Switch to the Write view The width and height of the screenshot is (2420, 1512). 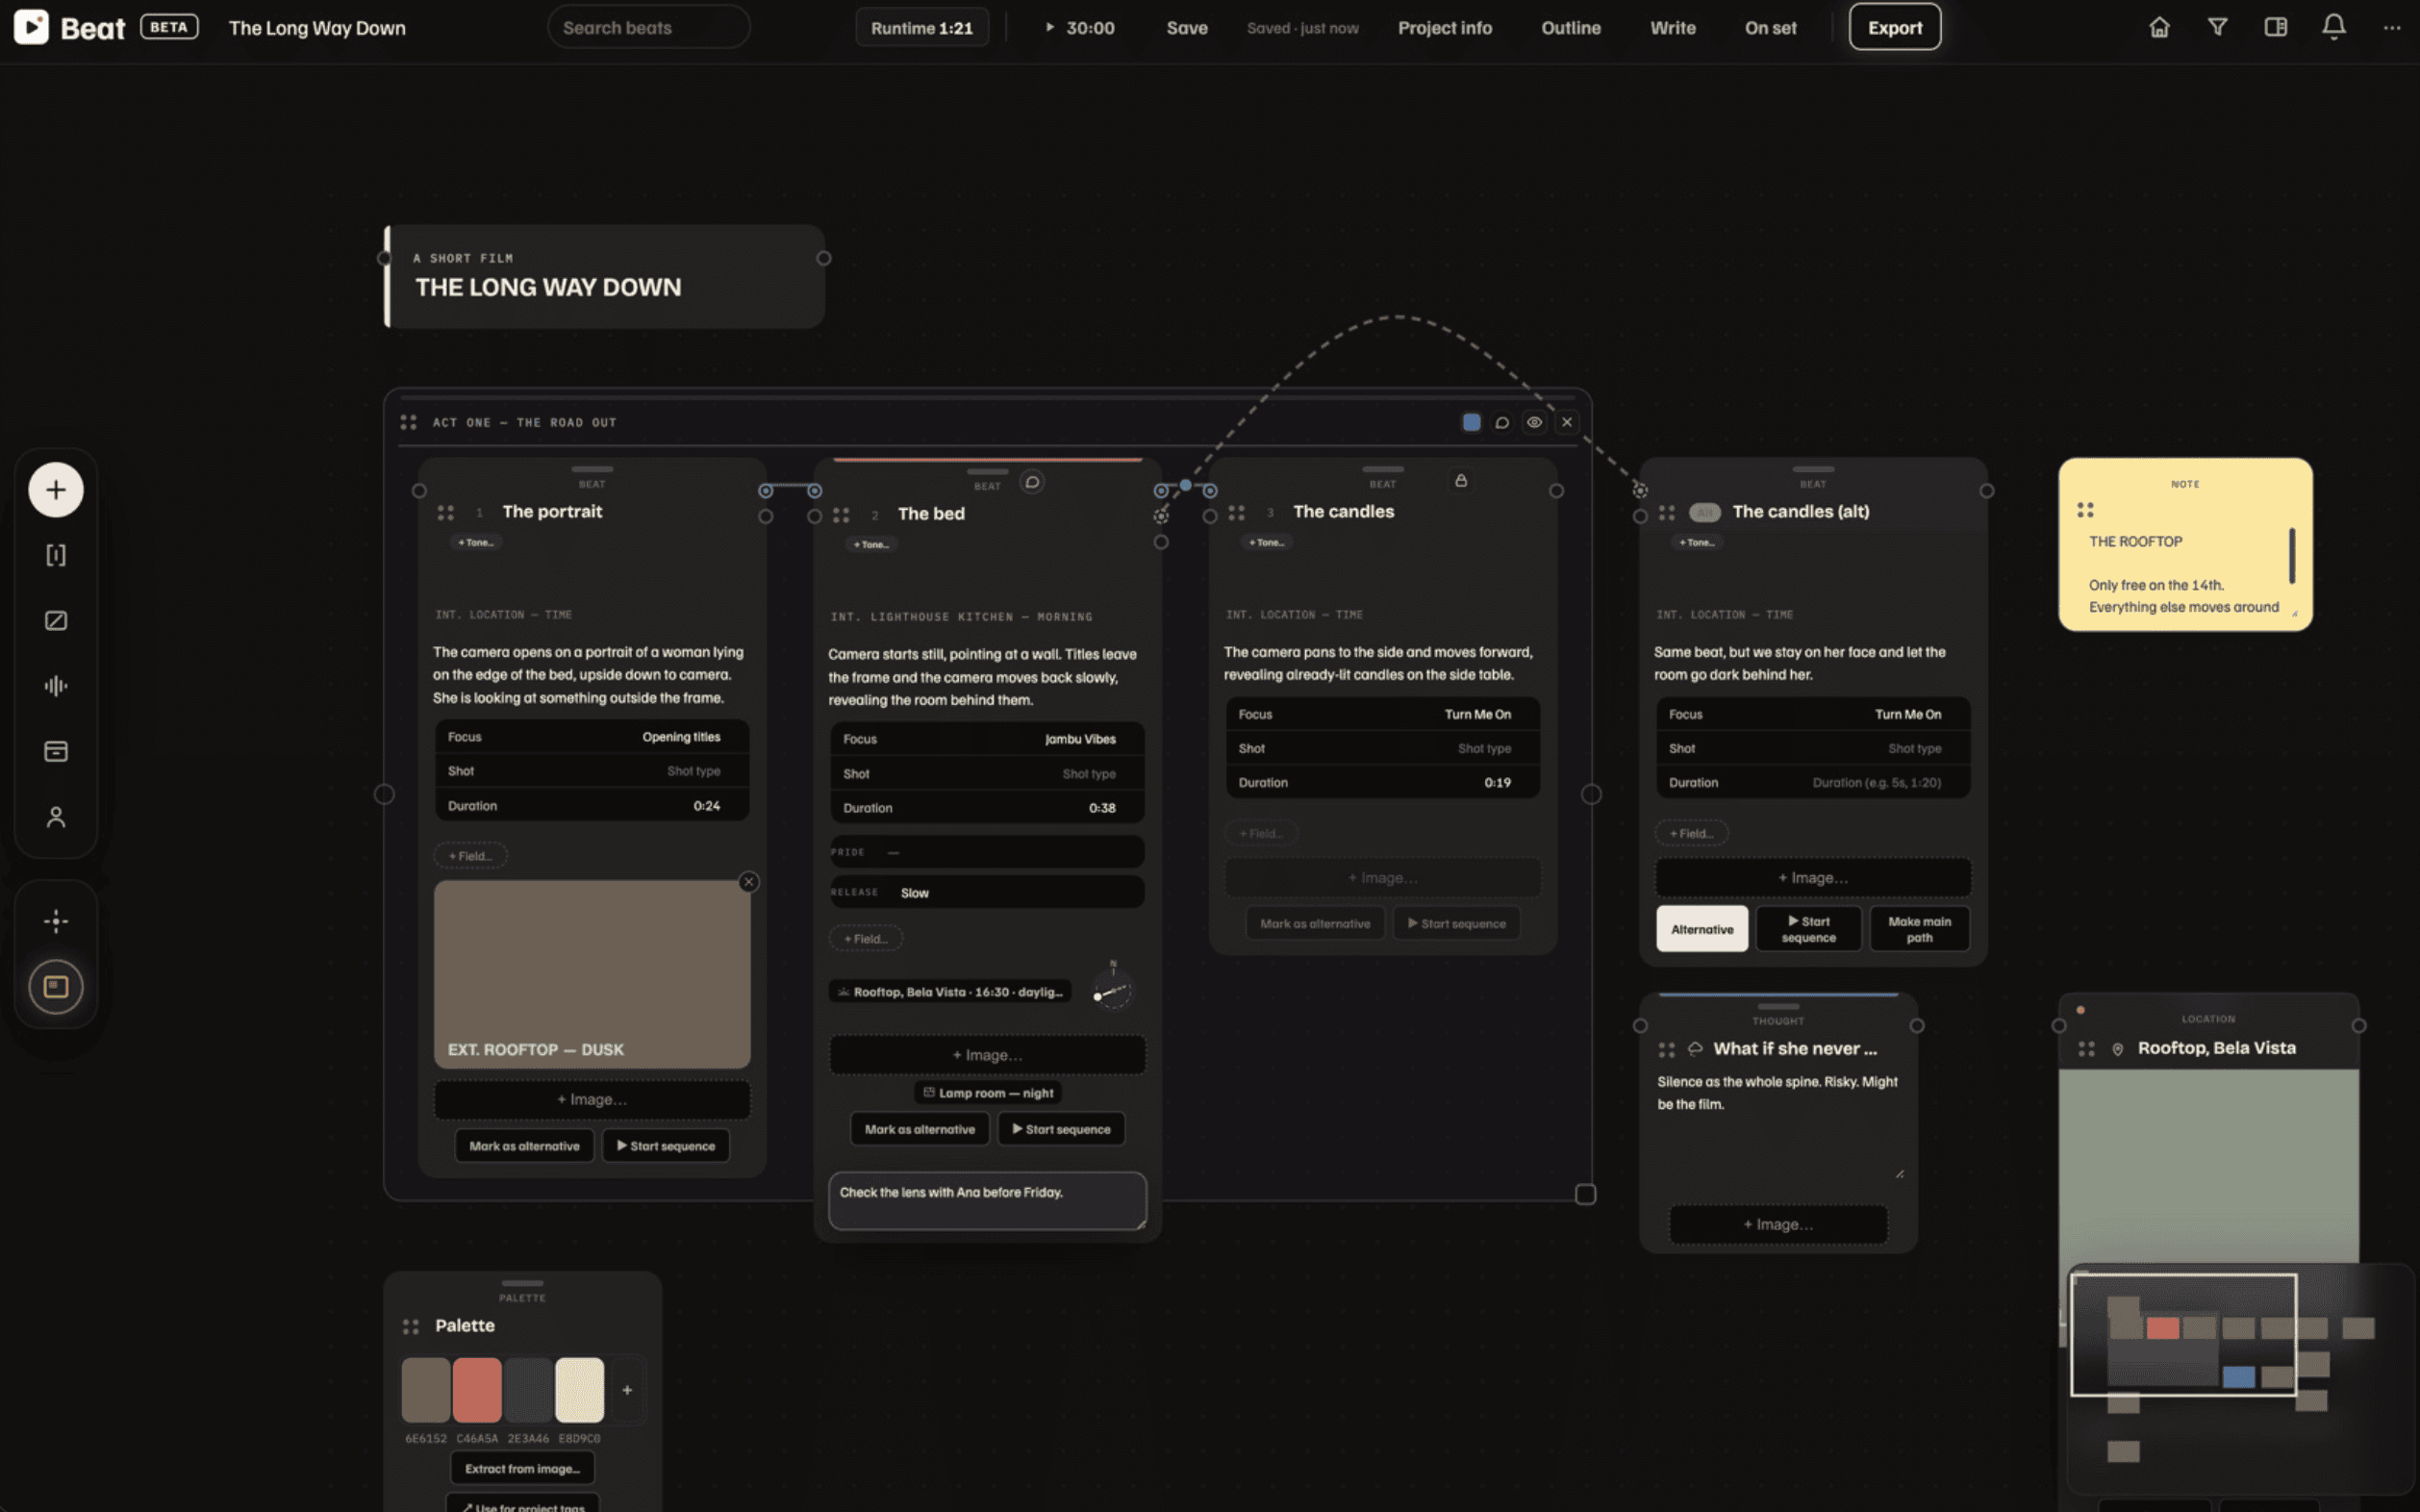tap(1672, 28)
